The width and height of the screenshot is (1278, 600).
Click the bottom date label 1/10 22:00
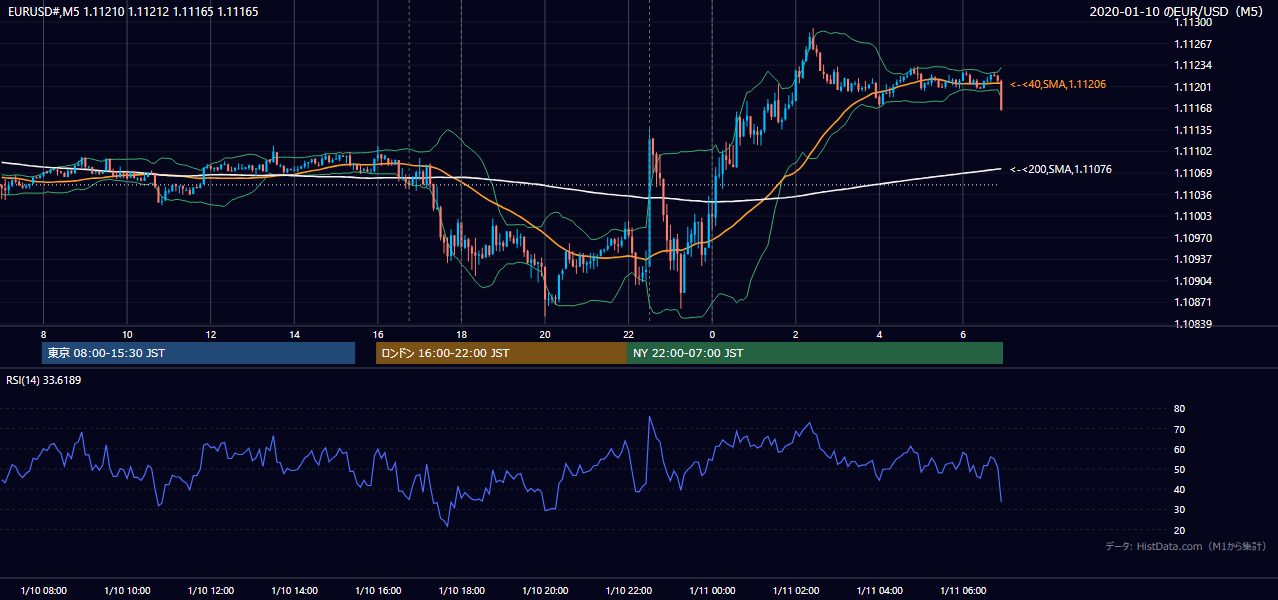[628, 591]
